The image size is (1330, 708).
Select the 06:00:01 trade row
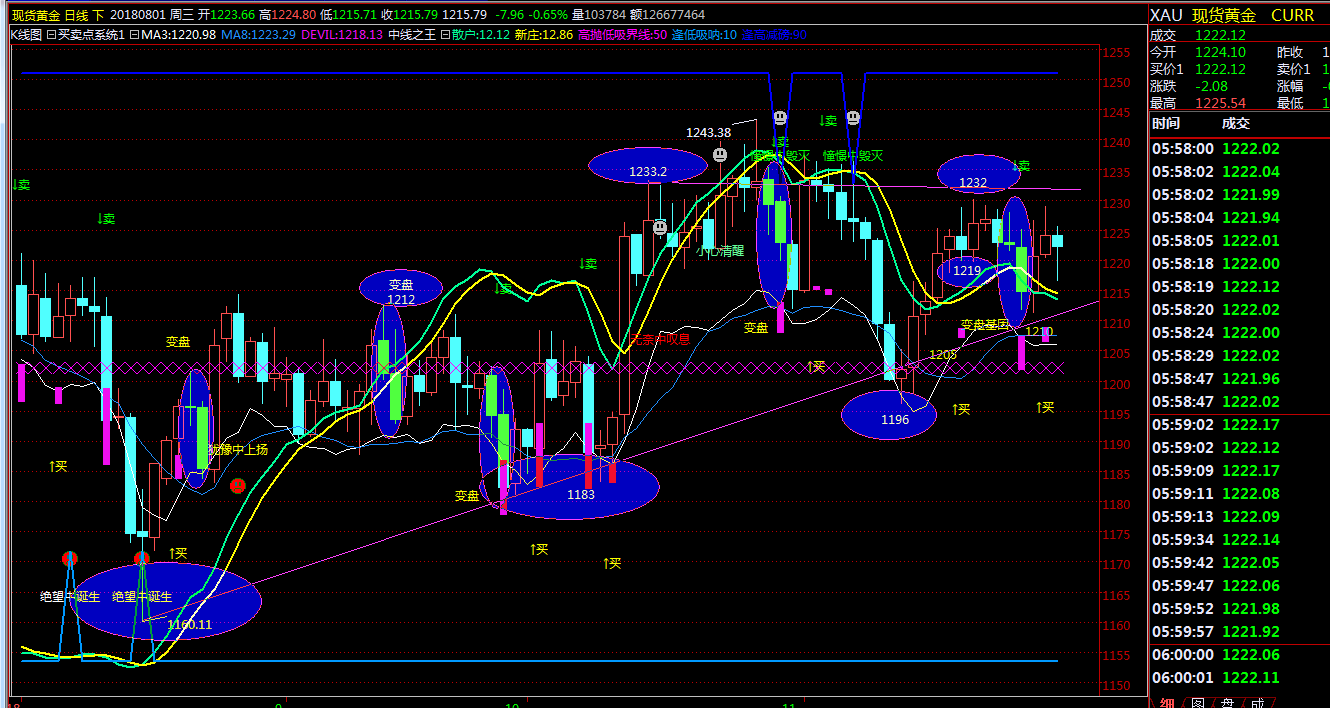[1240, 677]
